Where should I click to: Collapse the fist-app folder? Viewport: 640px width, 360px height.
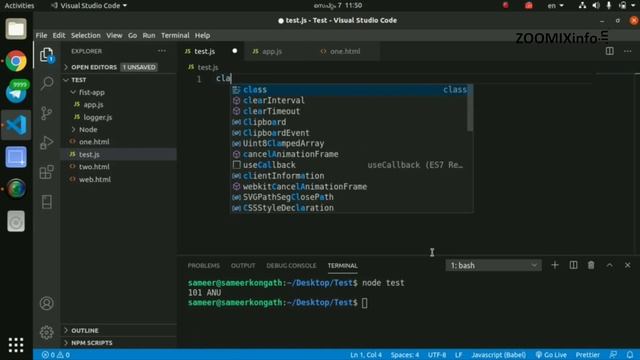(x=91, y=92)
